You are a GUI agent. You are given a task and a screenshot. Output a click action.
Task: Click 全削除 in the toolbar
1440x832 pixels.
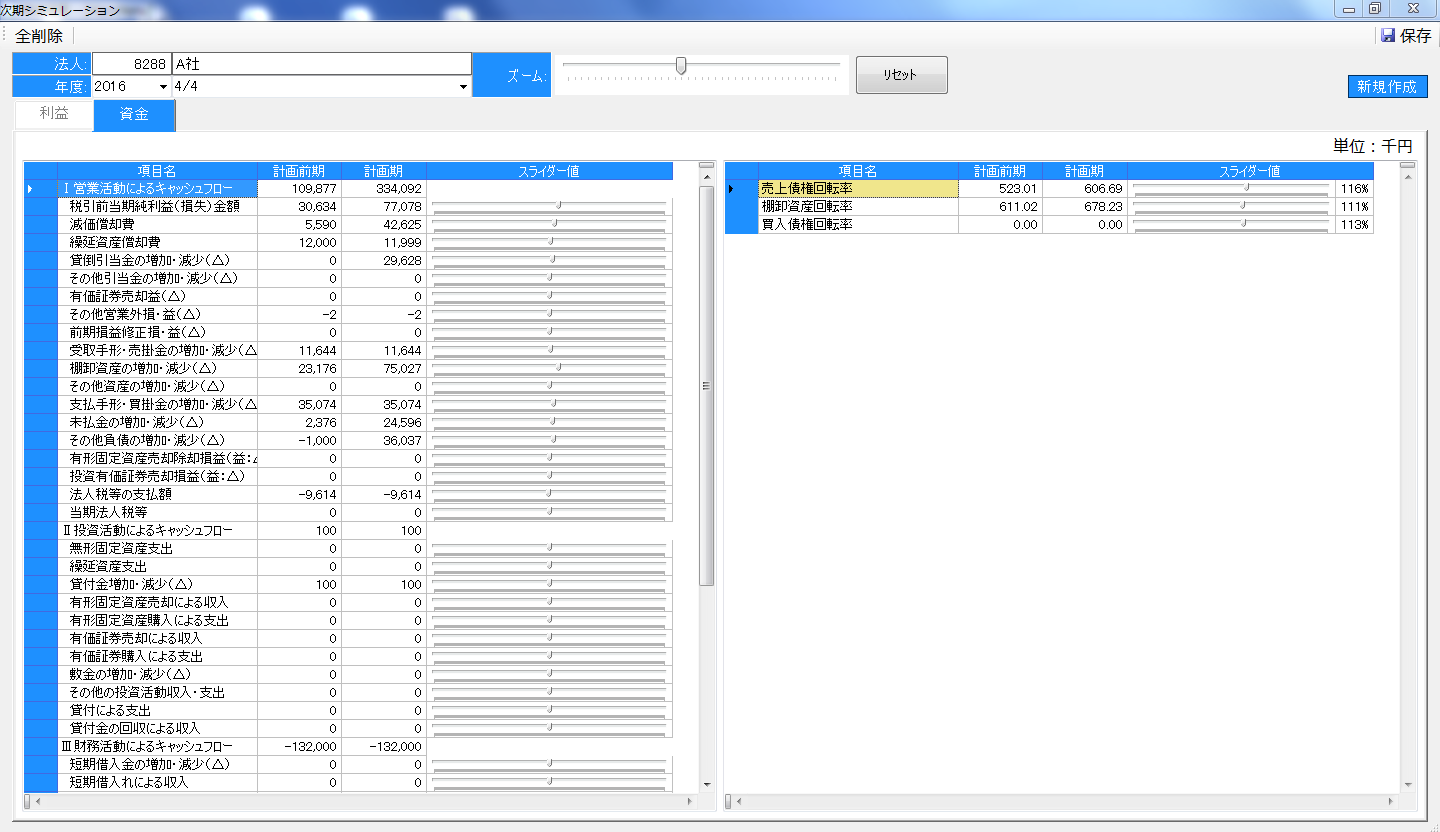coord(39,36)
